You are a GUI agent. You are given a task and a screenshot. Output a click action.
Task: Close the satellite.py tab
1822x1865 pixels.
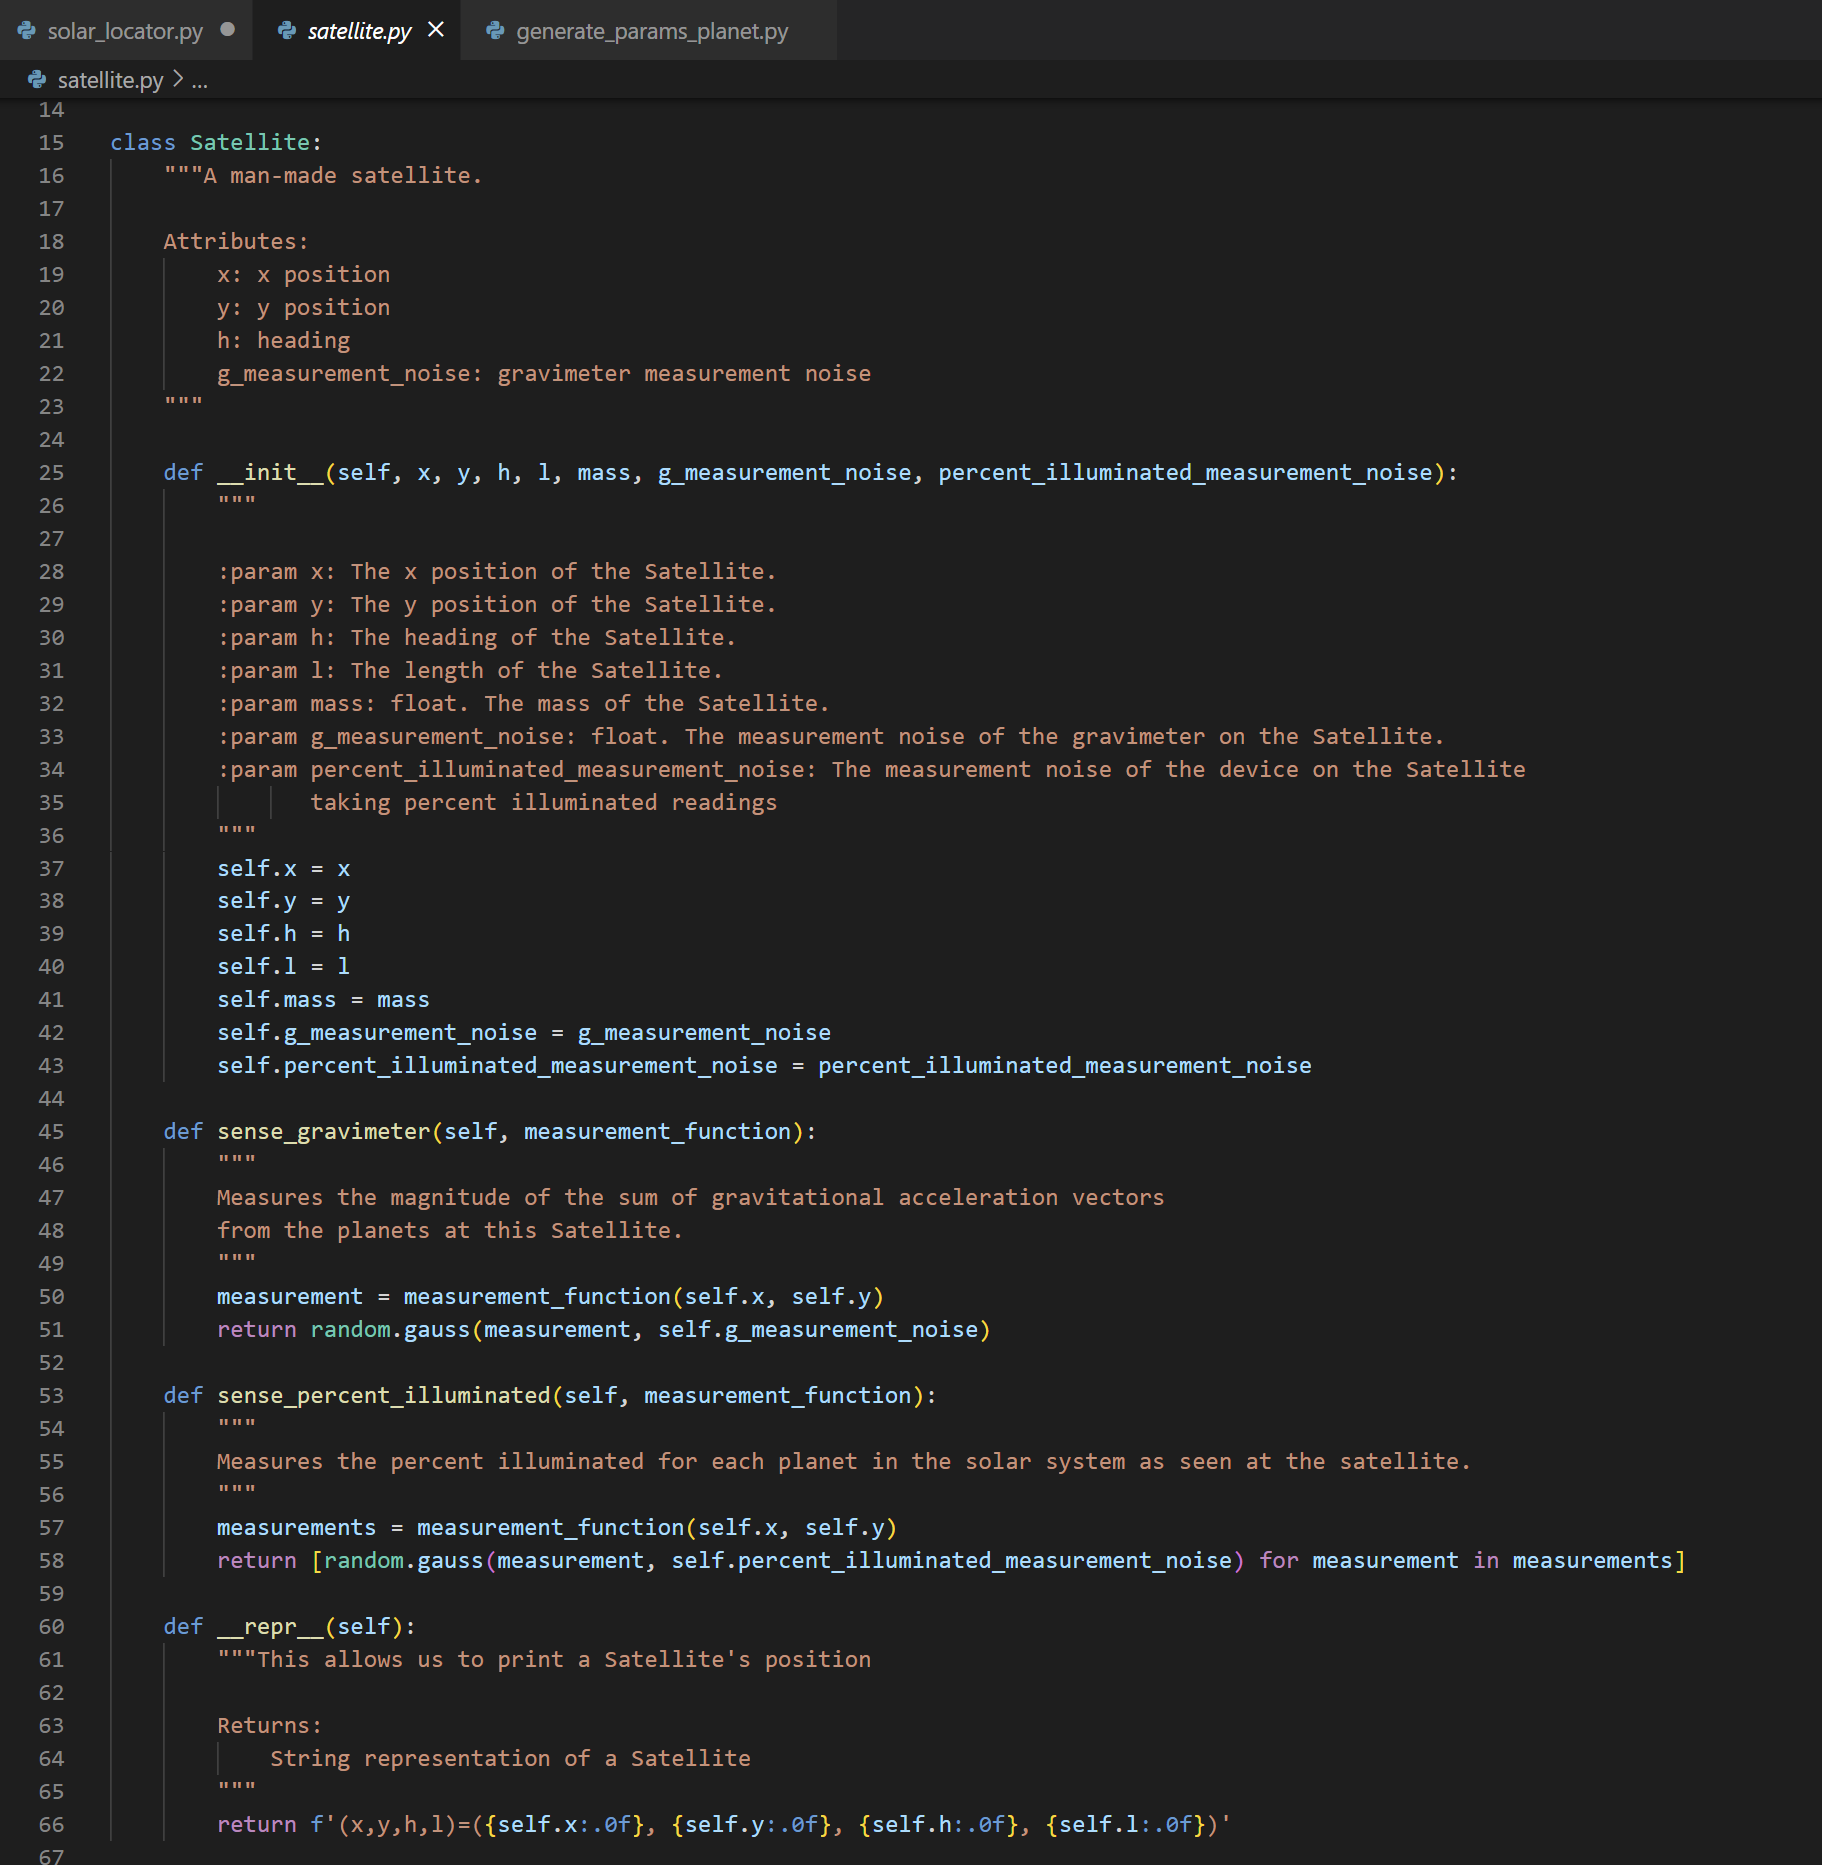point(434,29)
